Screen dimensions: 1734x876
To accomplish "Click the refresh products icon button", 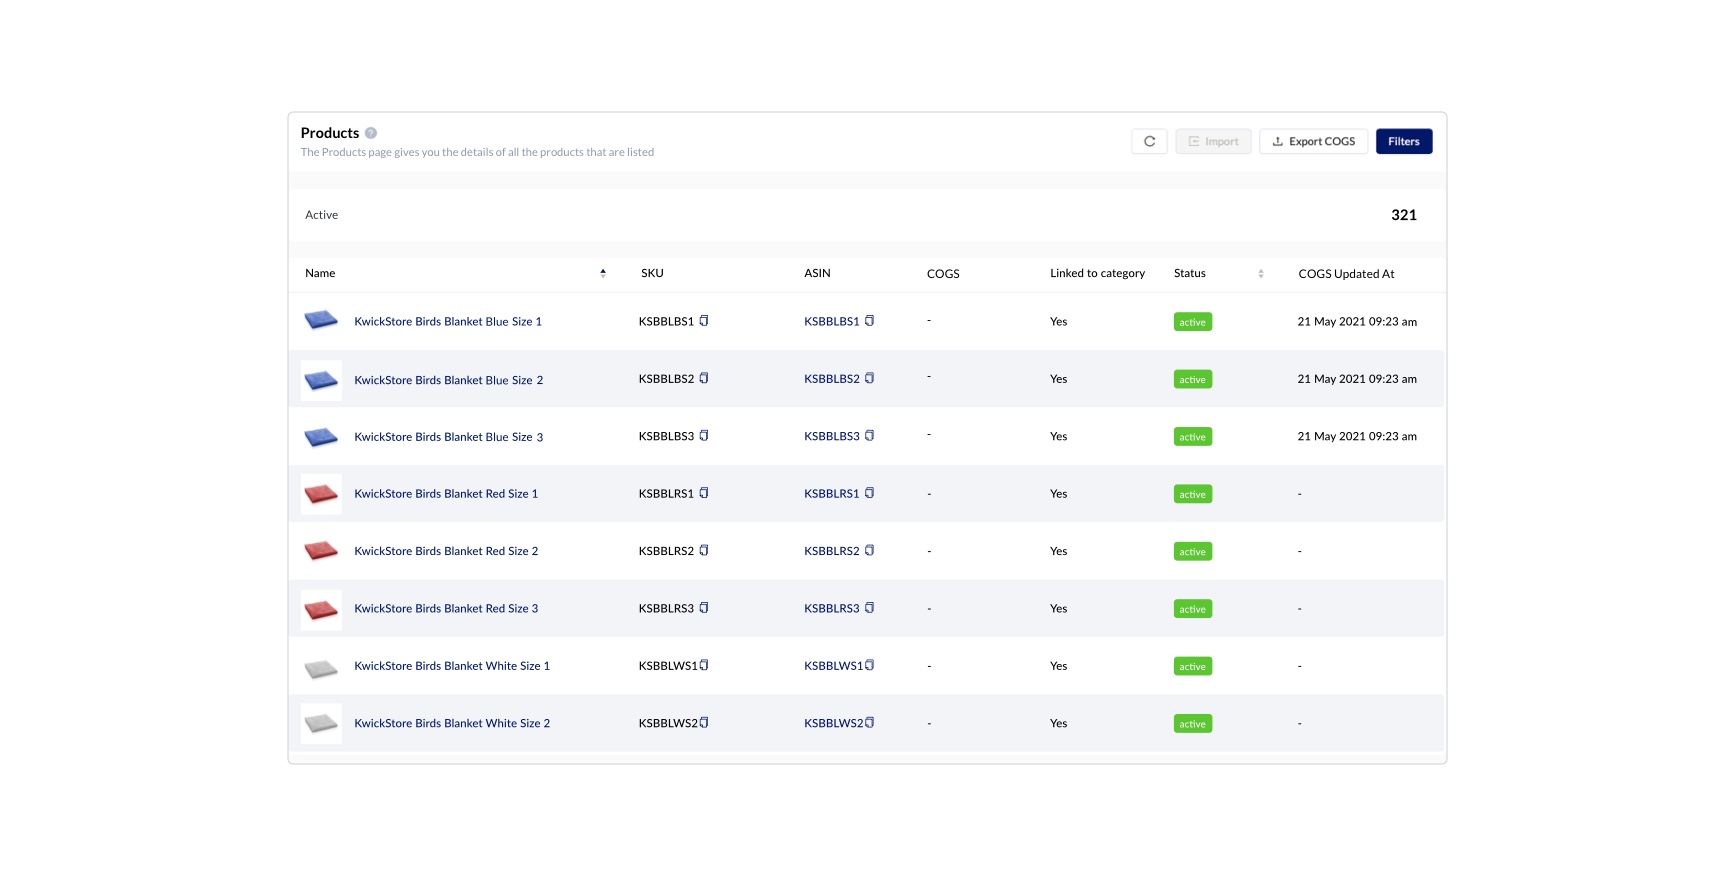I will click(x=1149, y=142).
